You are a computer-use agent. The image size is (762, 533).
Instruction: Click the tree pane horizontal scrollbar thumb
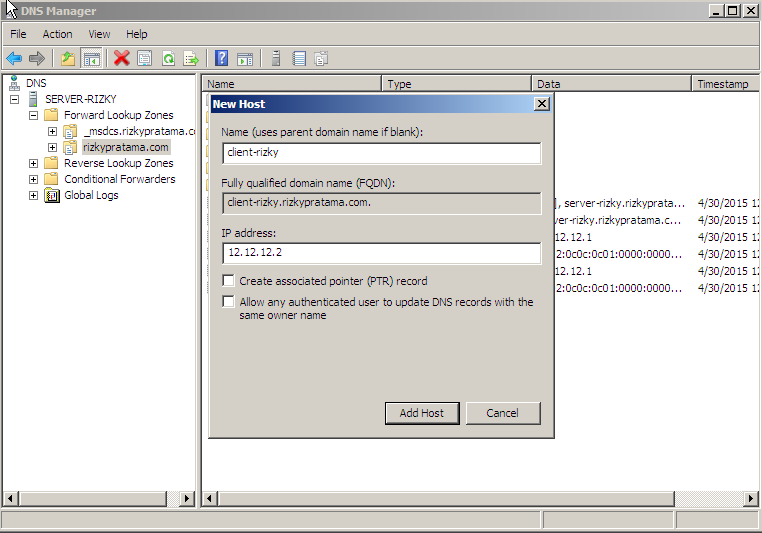tap(93, 498)
